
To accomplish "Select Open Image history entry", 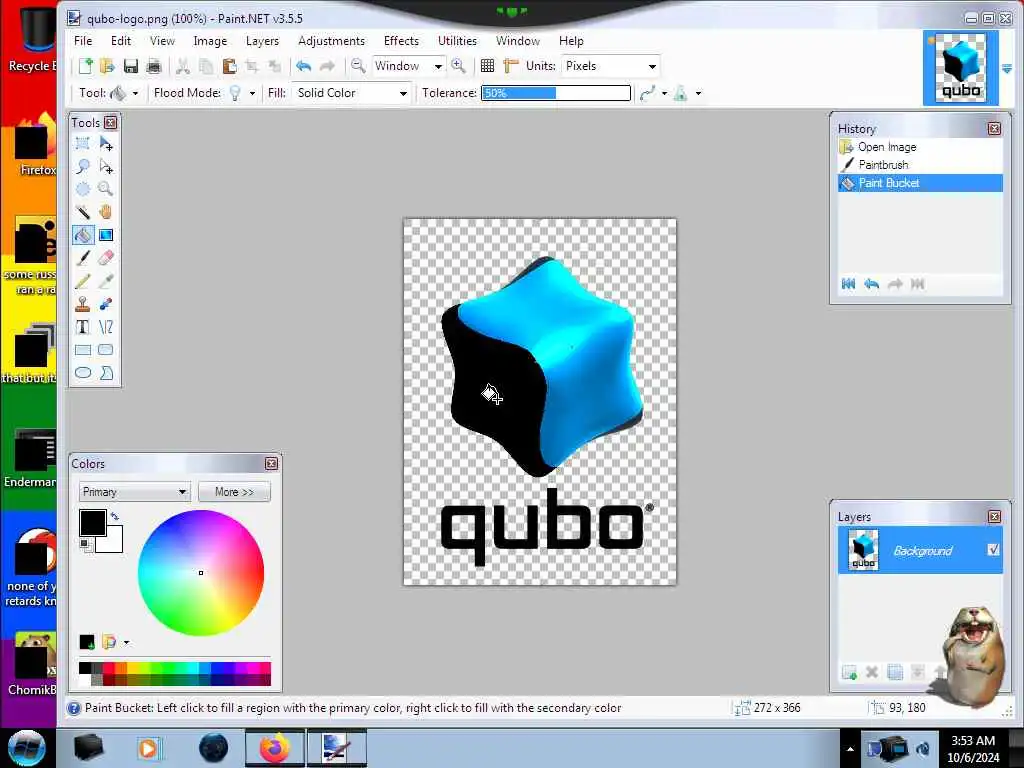I will click(920, 147).
